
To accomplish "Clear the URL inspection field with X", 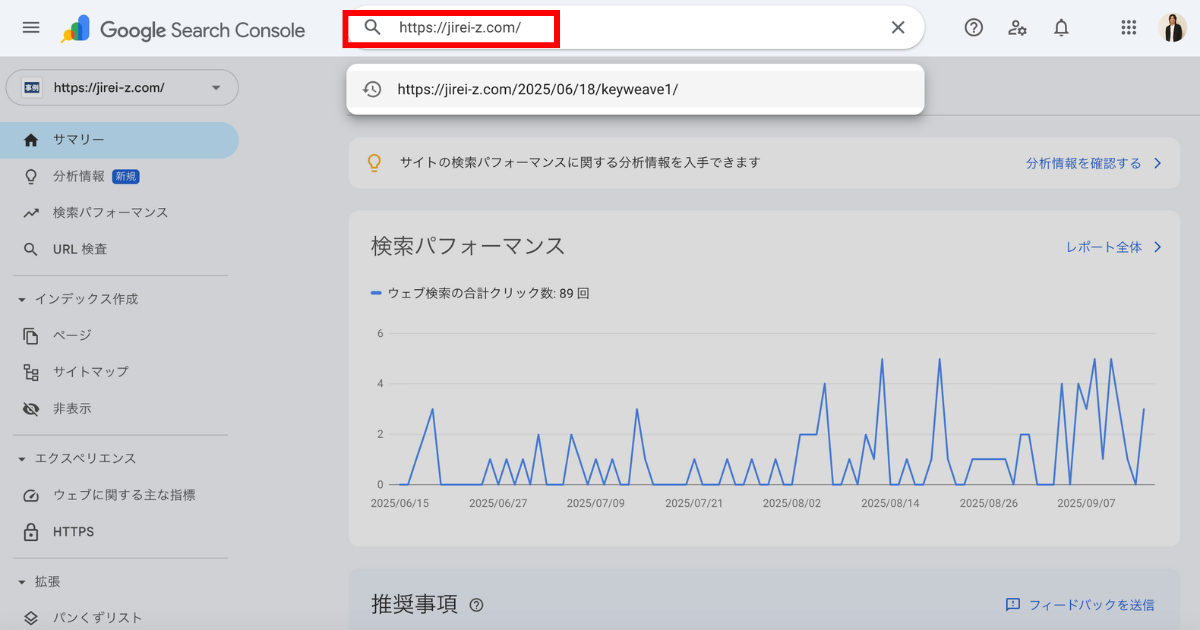I will (x=898, y=28).
